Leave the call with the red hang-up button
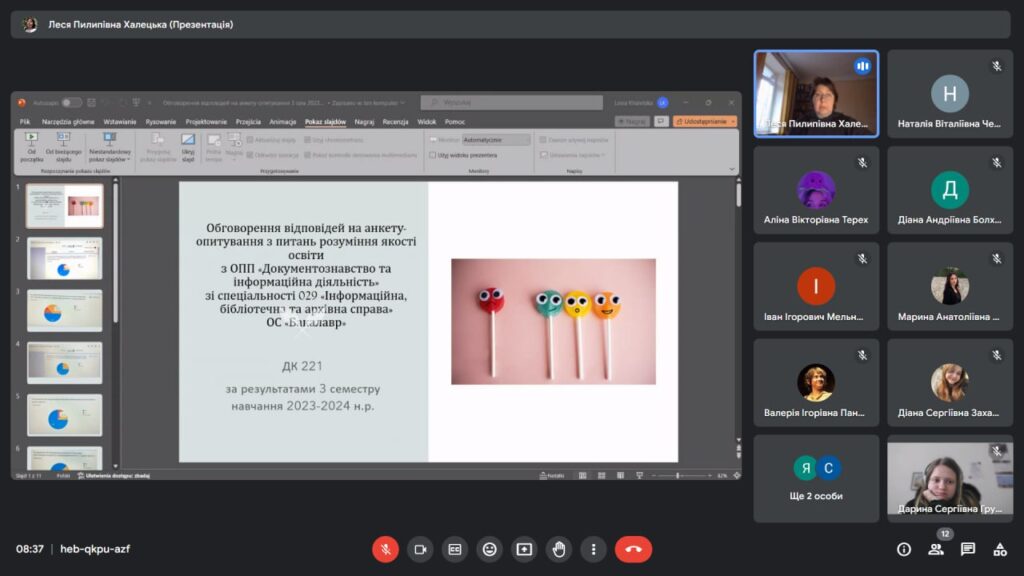 click(633, 549)
